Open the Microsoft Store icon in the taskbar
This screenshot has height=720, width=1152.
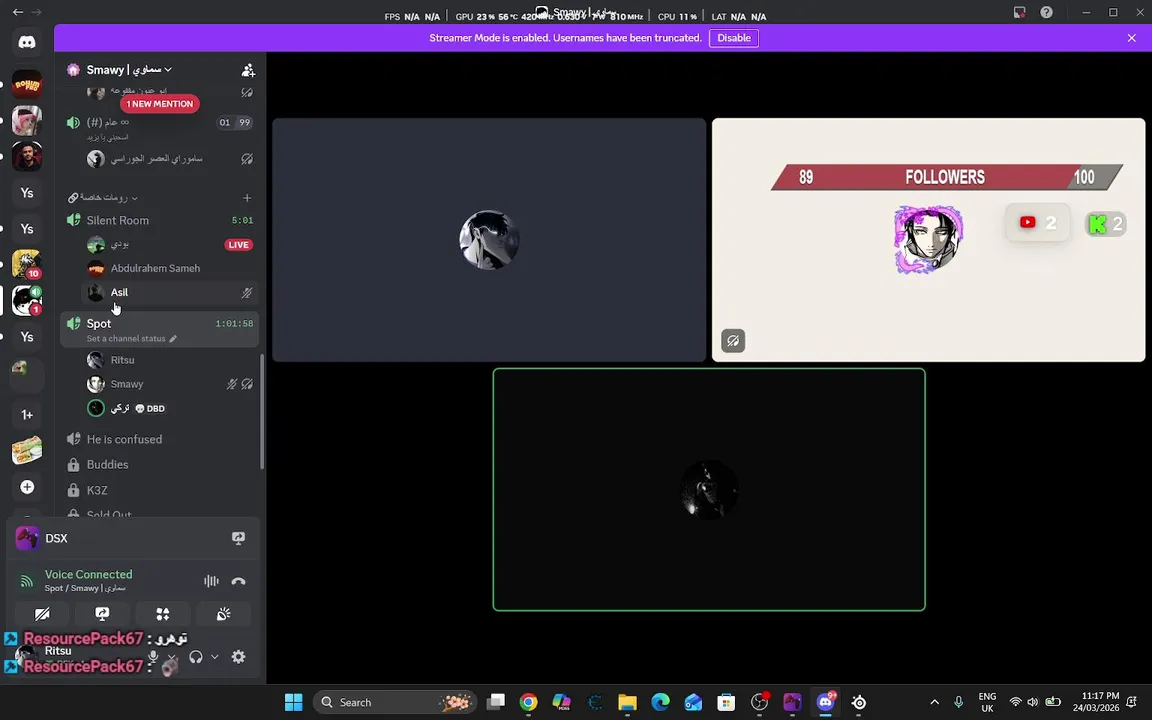pos(726,702)
